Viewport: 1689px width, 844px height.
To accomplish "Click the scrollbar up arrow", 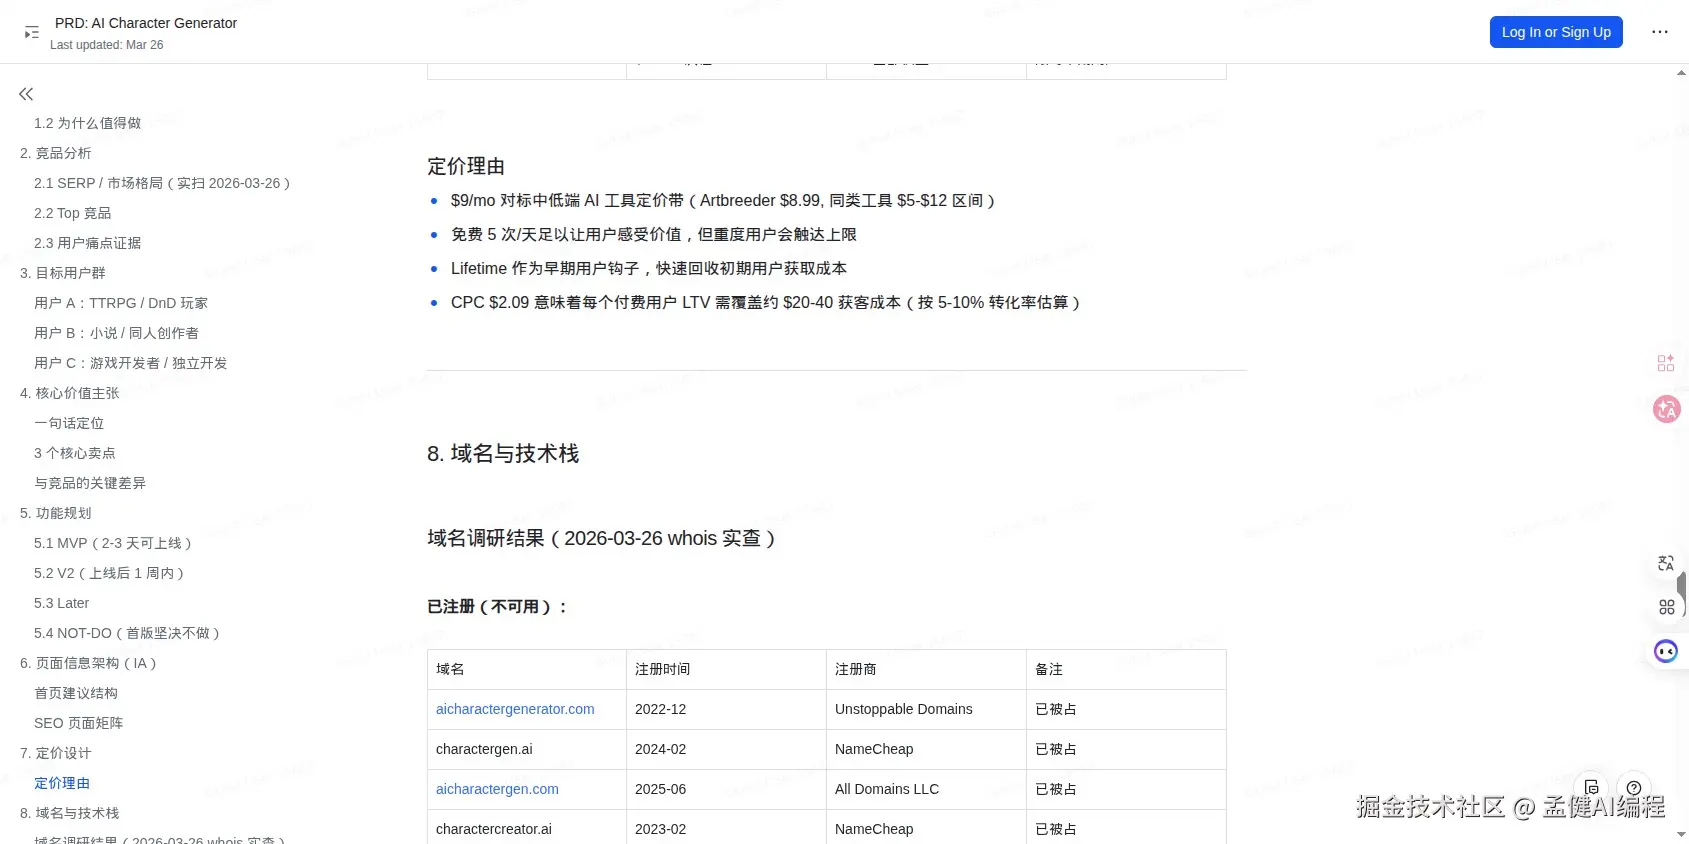I will 1681,73.
